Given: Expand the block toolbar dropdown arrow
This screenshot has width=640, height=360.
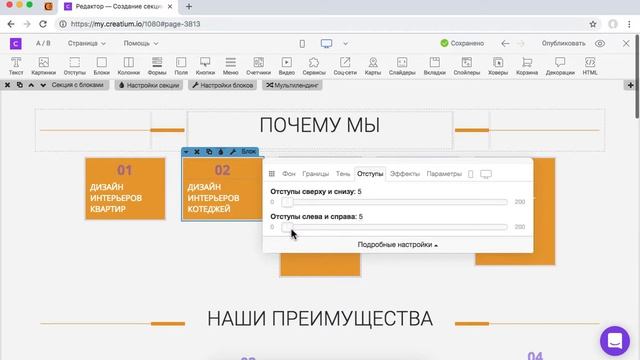Looking at the screenshot, I should tap(186, 152).
